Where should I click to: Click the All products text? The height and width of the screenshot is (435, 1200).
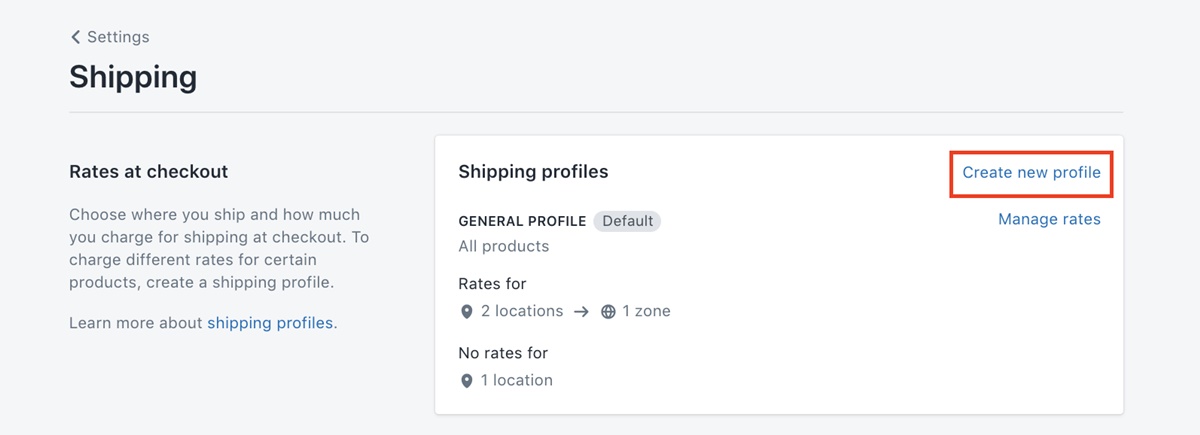coord(504,246)
